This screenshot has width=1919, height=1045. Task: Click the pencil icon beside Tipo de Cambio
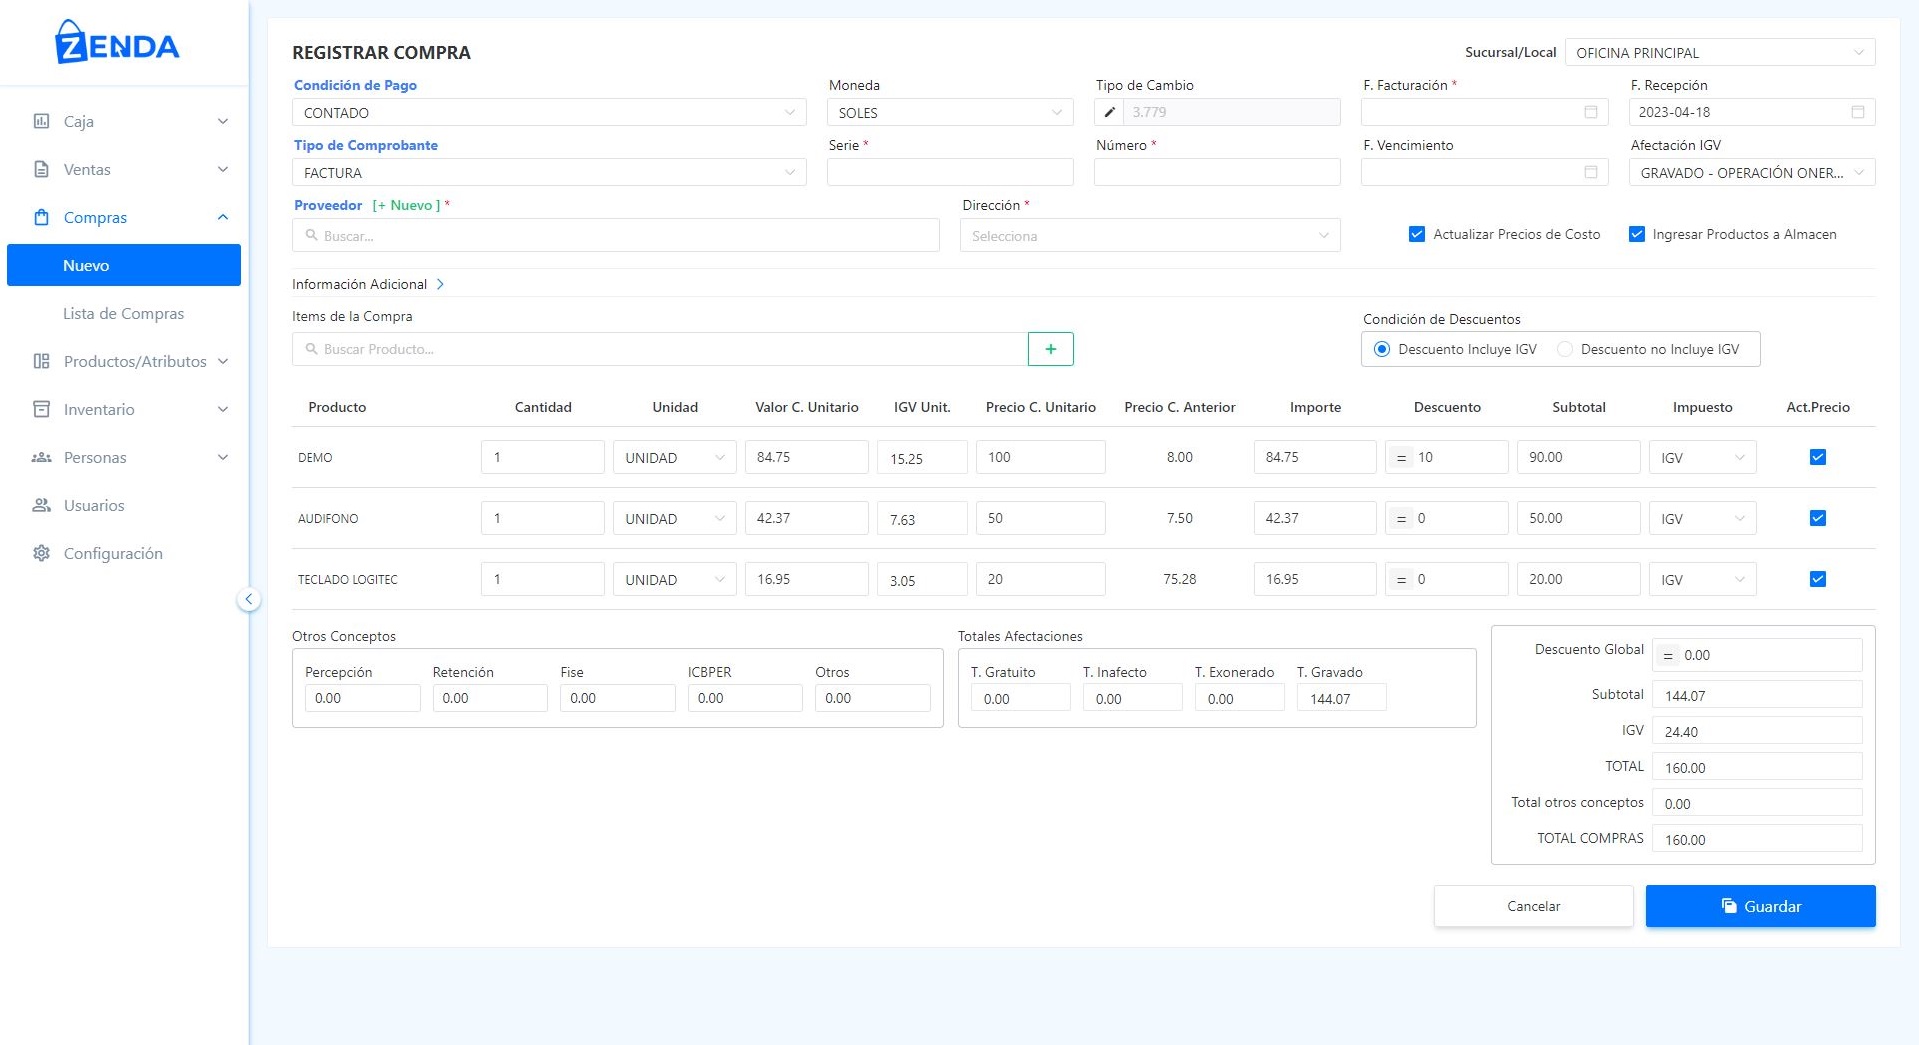[1109, 112]
